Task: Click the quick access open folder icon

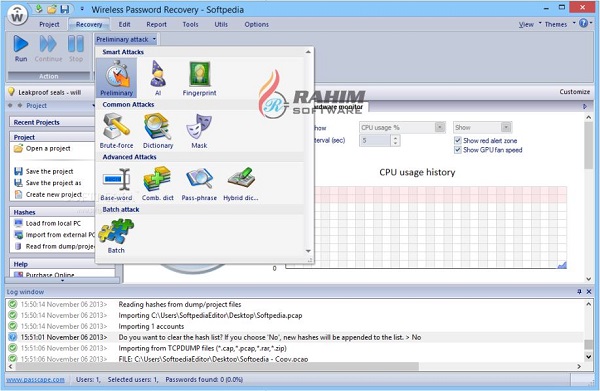Action: [x=52, y=9]
